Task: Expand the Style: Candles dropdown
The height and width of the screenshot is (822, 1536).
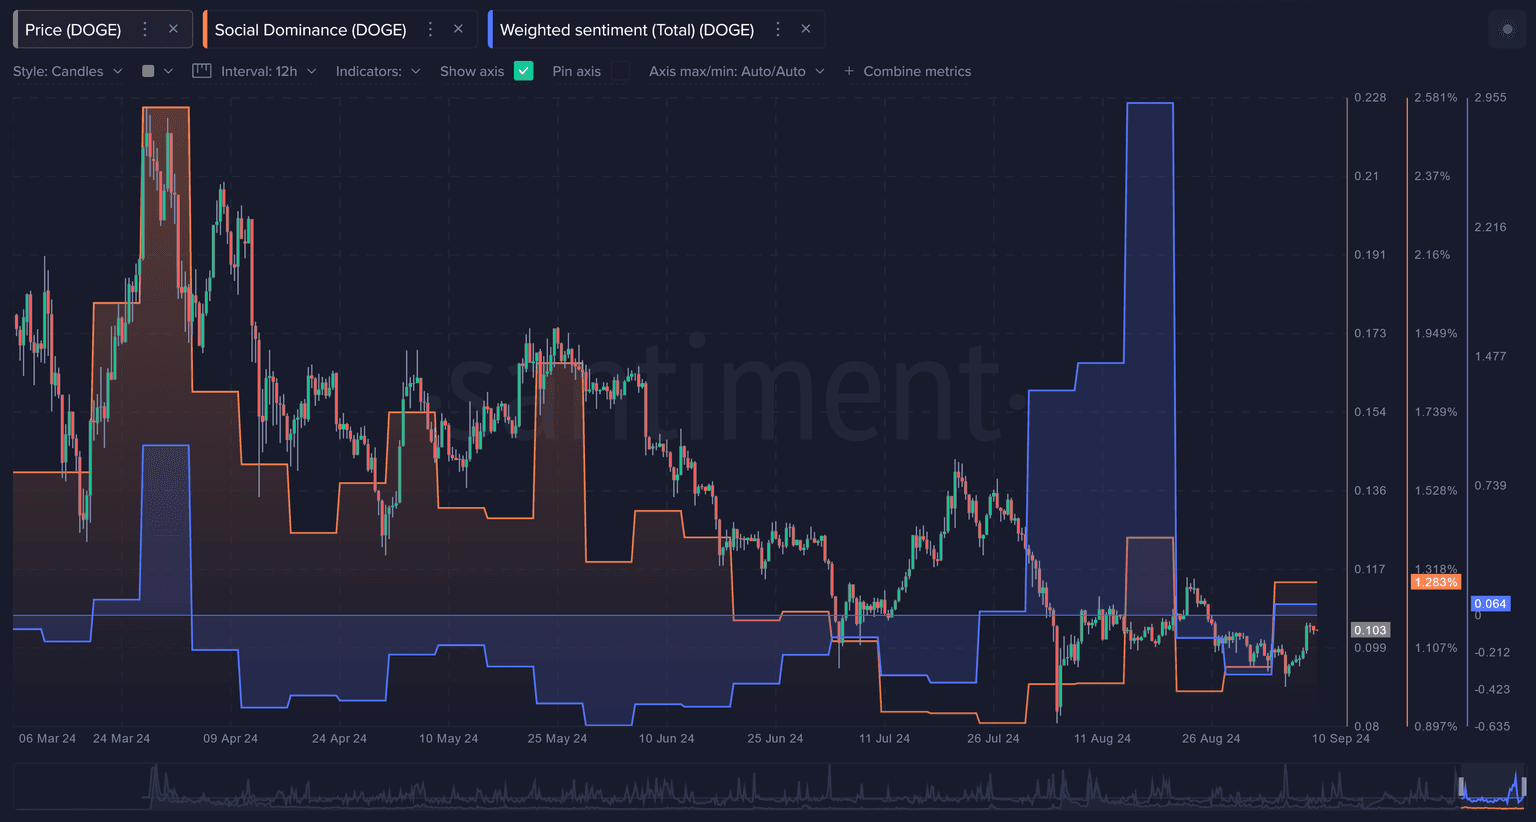Action: tap(68, 71)
